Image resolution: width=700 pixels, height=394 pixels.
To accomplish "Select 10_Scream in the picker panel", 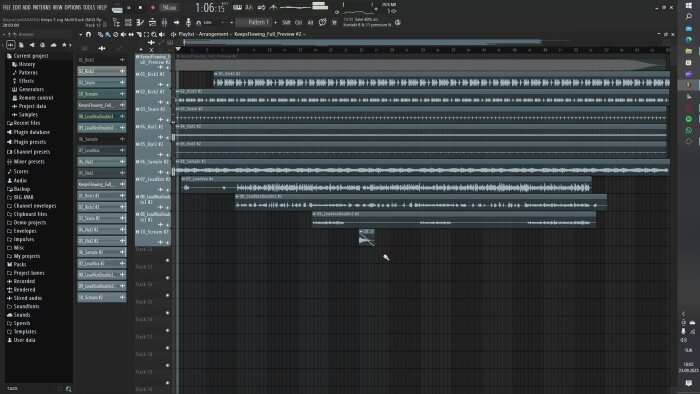I will pyautogui.click(x=101, y=94).
